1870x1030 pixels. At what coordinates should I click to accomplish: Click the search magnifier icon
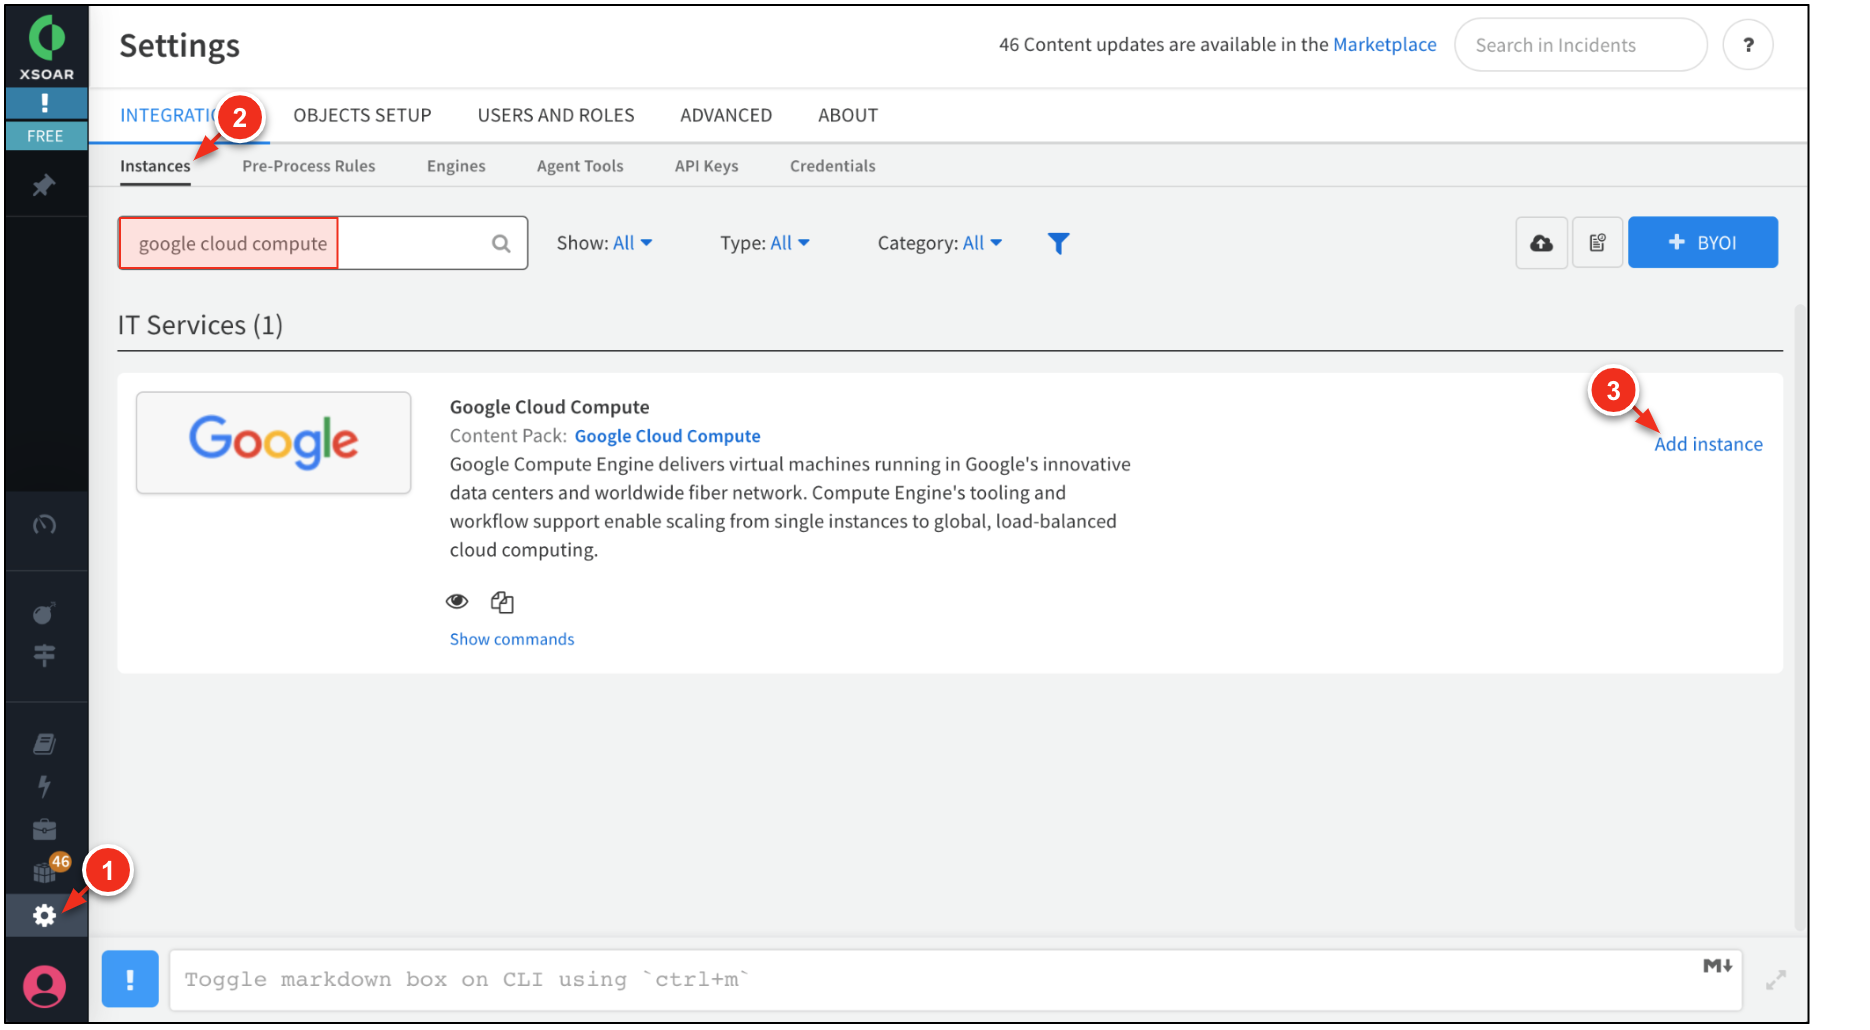pyautogui.click(x=501, y=243)
